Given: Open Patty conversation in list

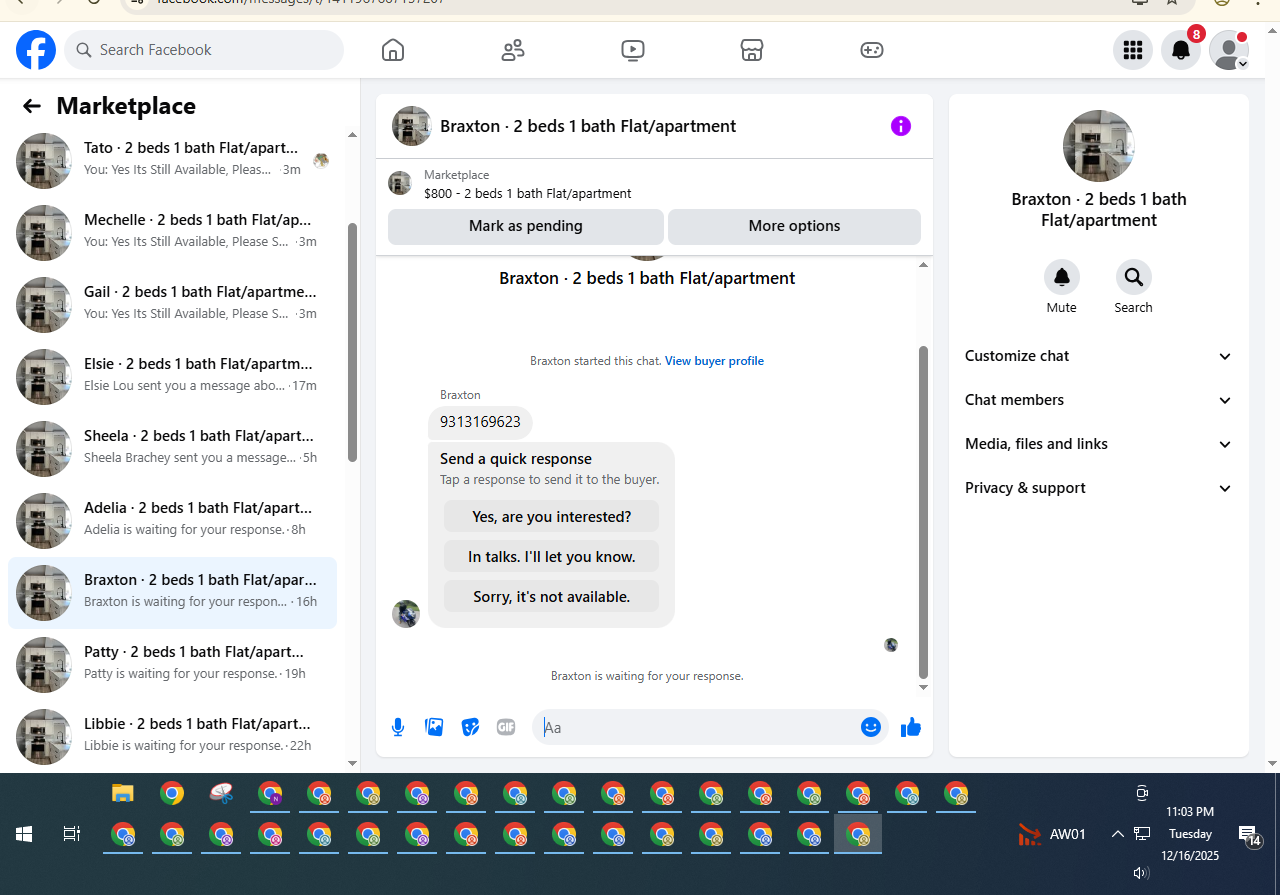Looking at the screenshot, I should coord(173,664).
